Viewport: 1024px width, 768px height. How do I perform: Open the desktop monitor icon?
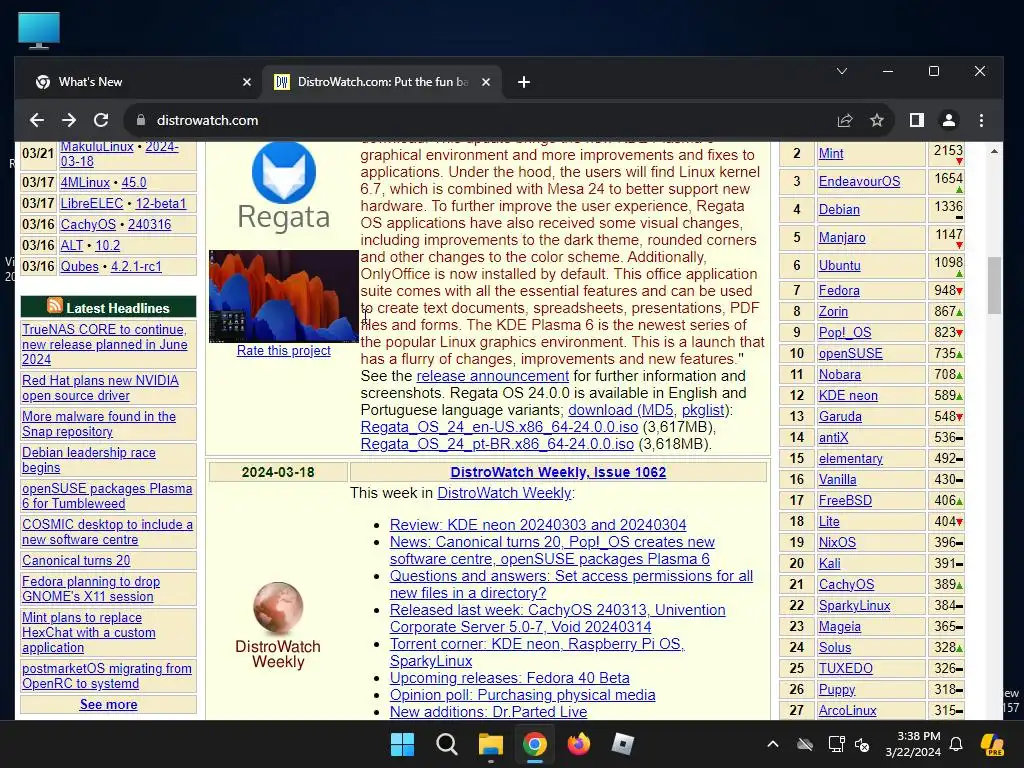coord(39,30)
